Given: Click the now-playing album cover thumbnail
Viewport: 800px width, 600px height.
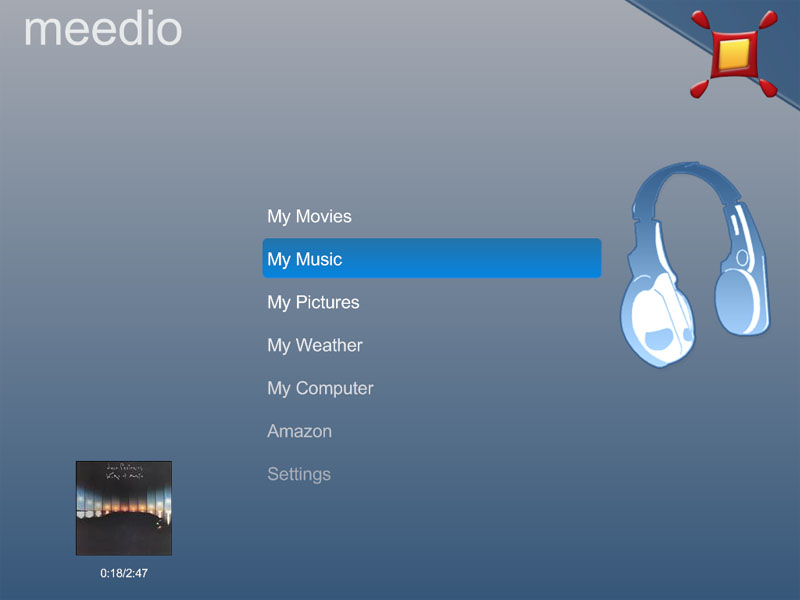Looking at the screenshot, I should 124,508.
